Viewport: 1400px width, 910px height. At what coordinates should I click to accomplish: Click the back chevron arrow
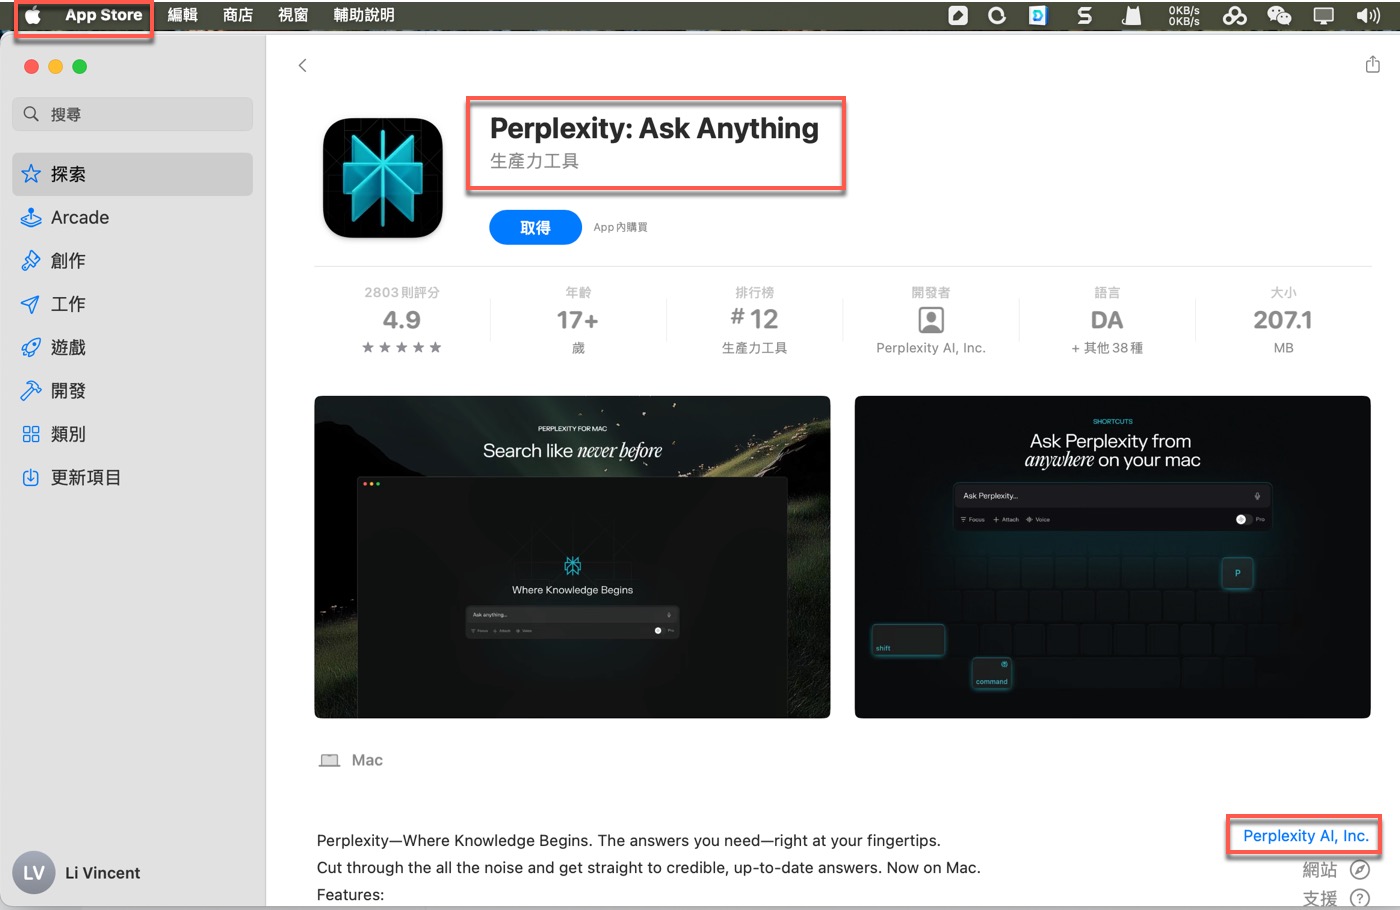[302, 66]
